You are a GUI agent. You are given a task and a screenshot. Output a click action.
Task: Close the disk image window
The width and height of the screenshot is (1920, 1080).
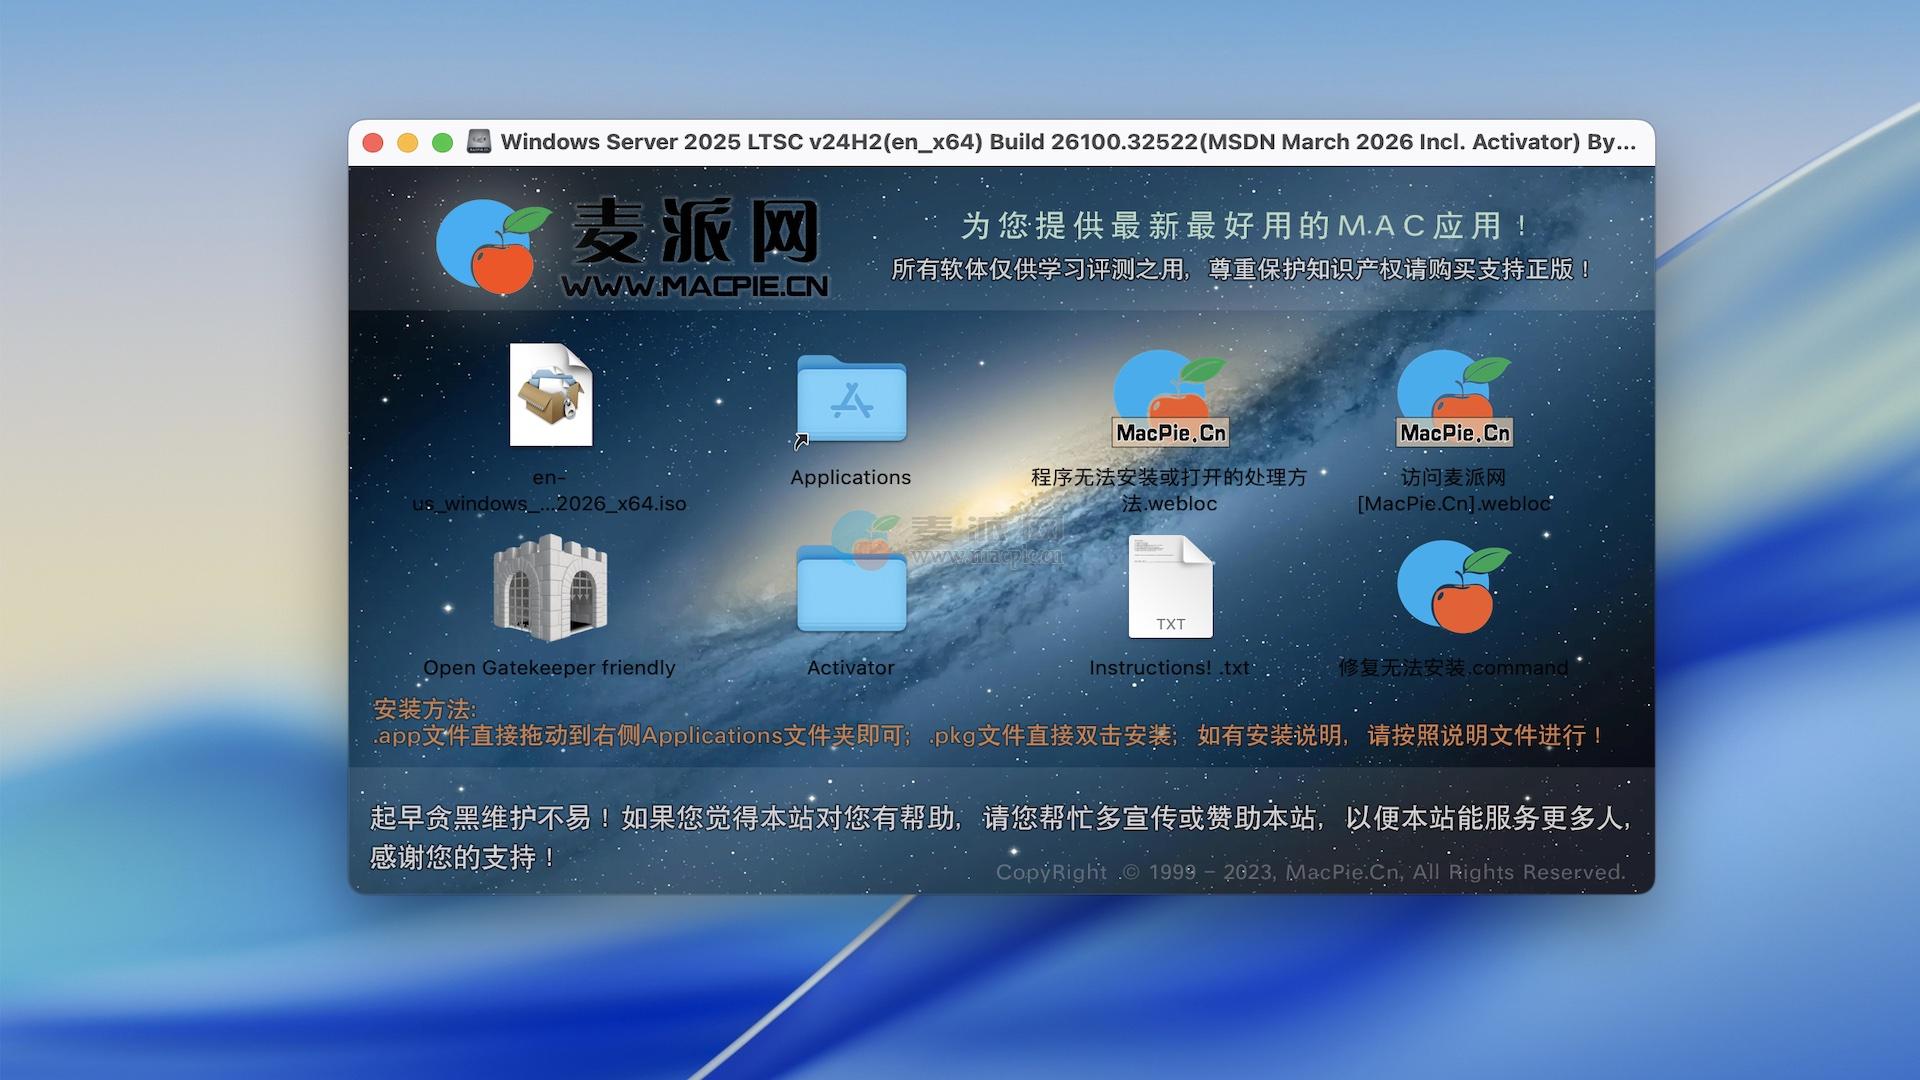coord(373,143)
